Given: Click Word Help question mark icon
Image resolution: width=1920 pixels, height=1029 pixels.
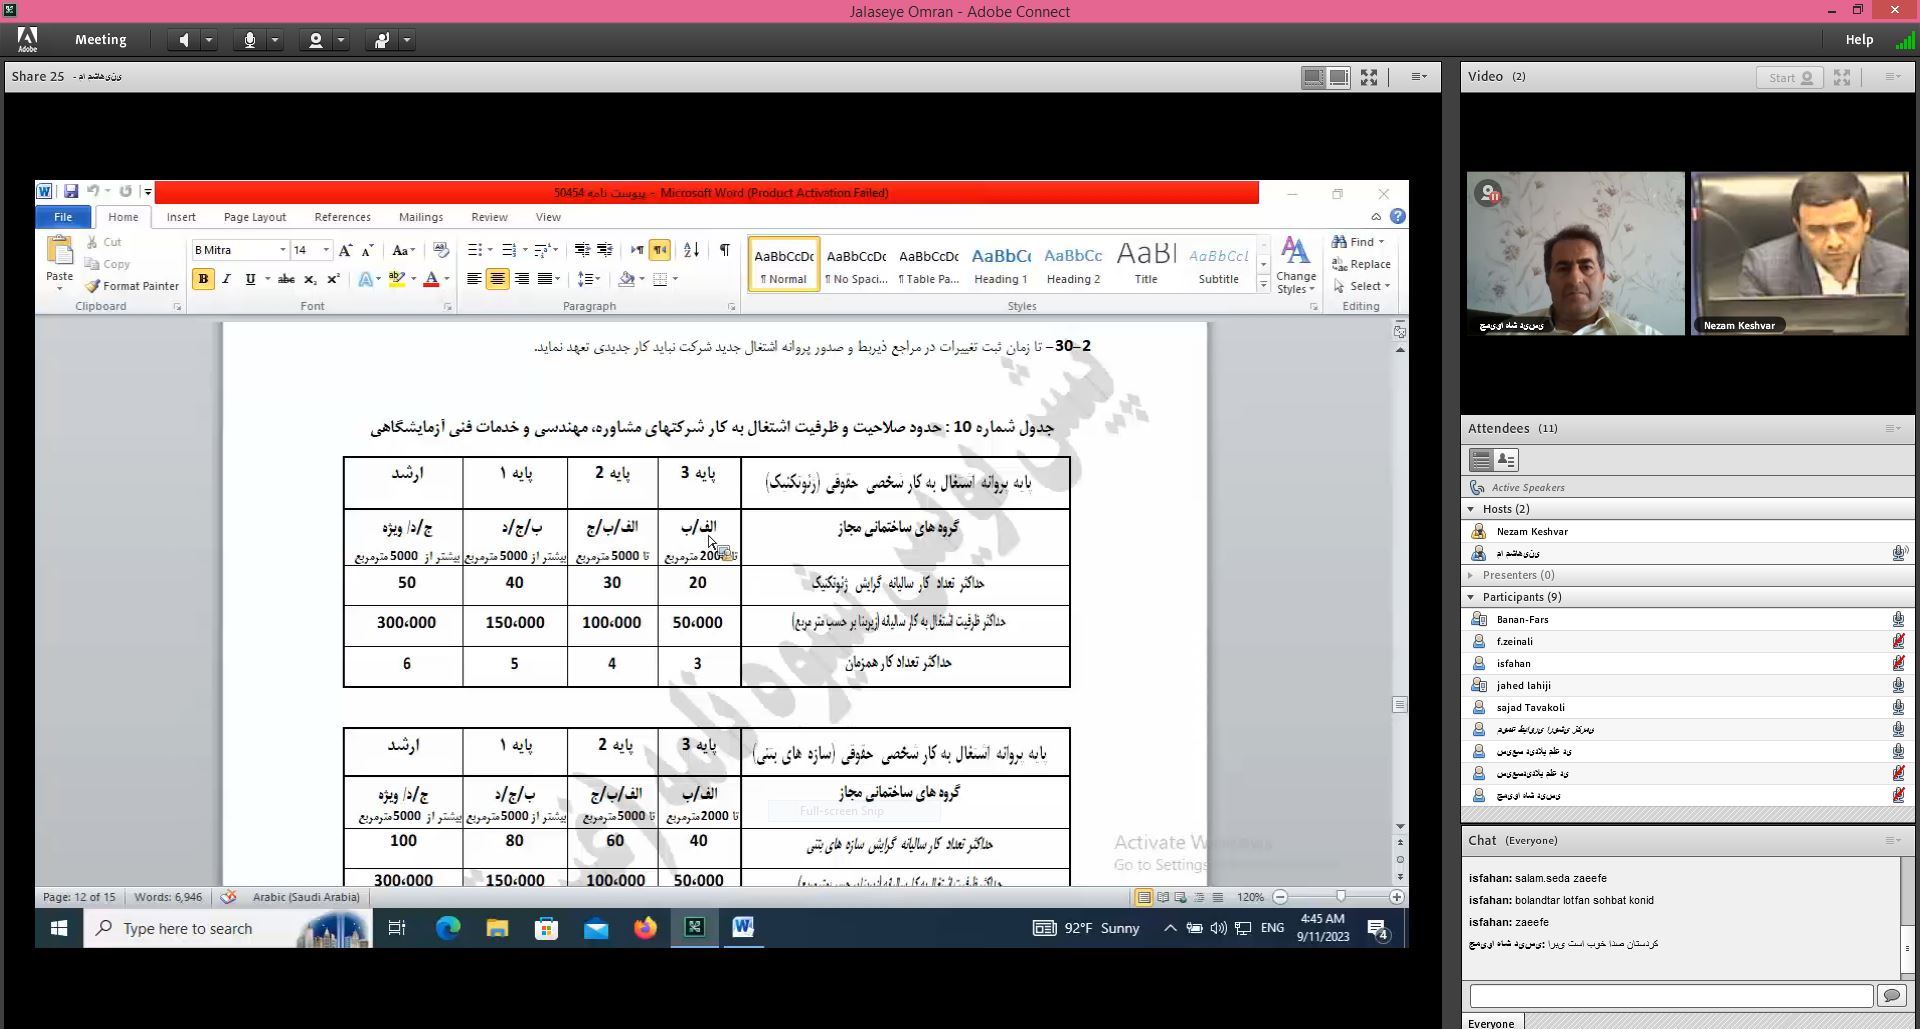Looking at the screenshot, I should click(1398, 216).
